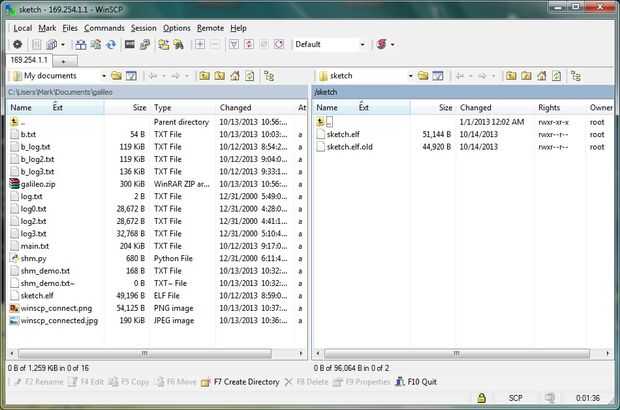Open the Help menu
The width and height of the screenshot is (620, 410).
click(x=238, y=28)
